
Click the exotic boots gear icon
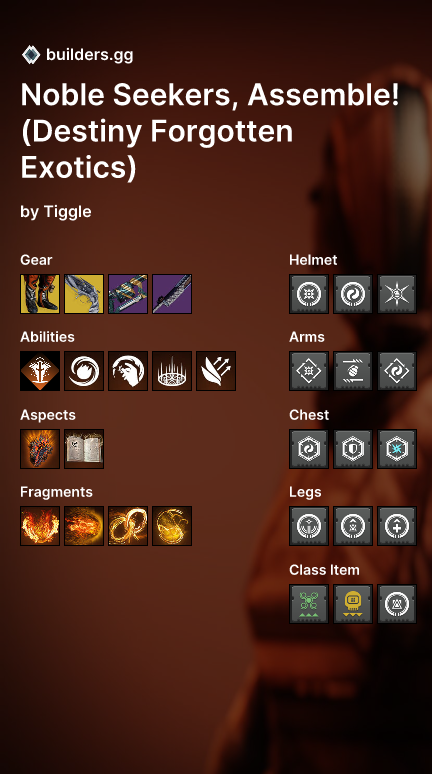(40, 294)
